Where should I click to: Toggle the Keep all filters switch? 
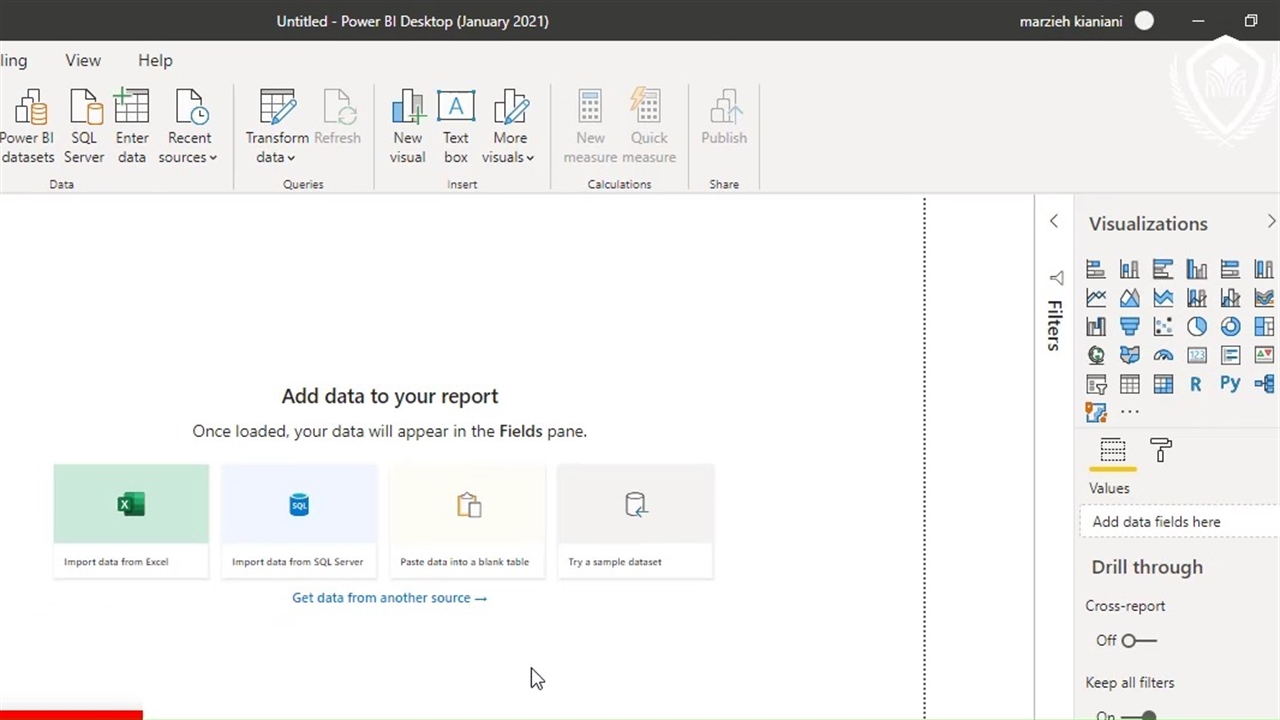point(1138,715)
